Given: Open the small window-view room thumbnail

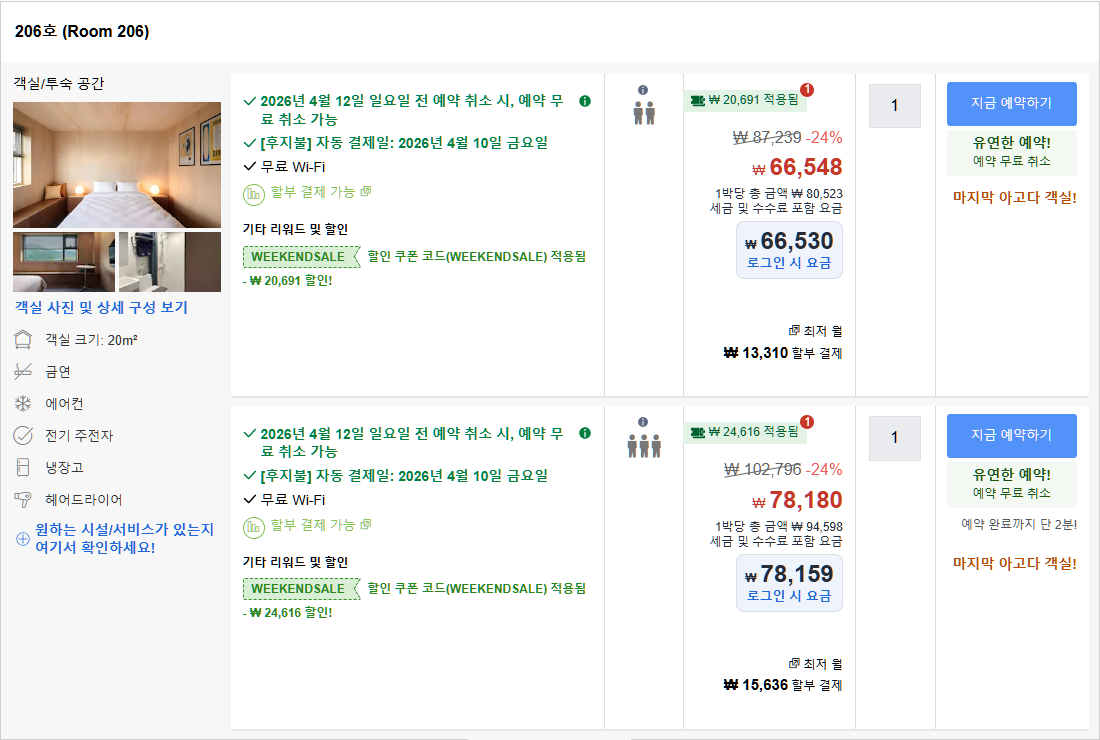Looking at the screenshot, I should [63, 262].
